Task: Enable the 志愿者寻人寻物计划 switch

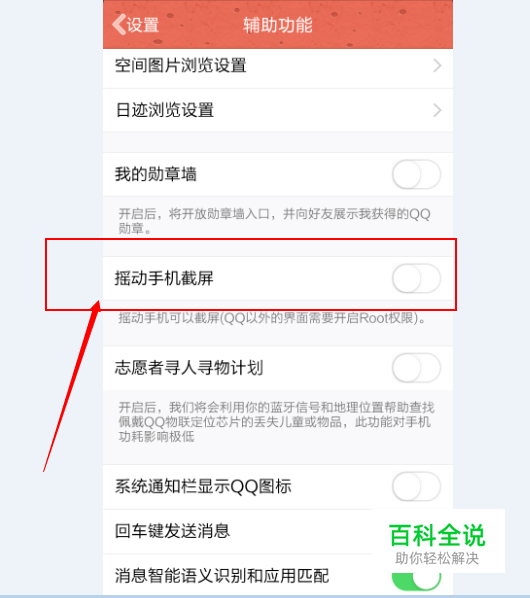Action: click(x=416, y=368)
